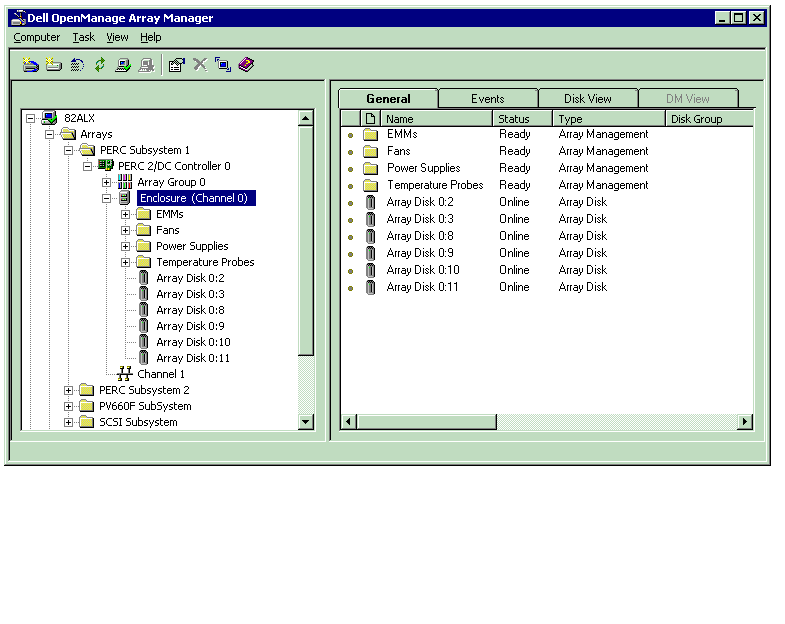
Task: Expand the SCSI Subsystem node
Action: click(x=69, y=422)
